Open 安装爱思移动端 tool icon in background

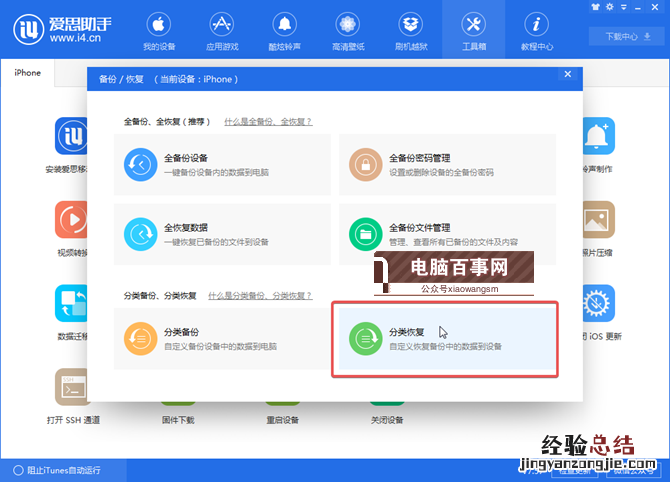click(71, 136)
